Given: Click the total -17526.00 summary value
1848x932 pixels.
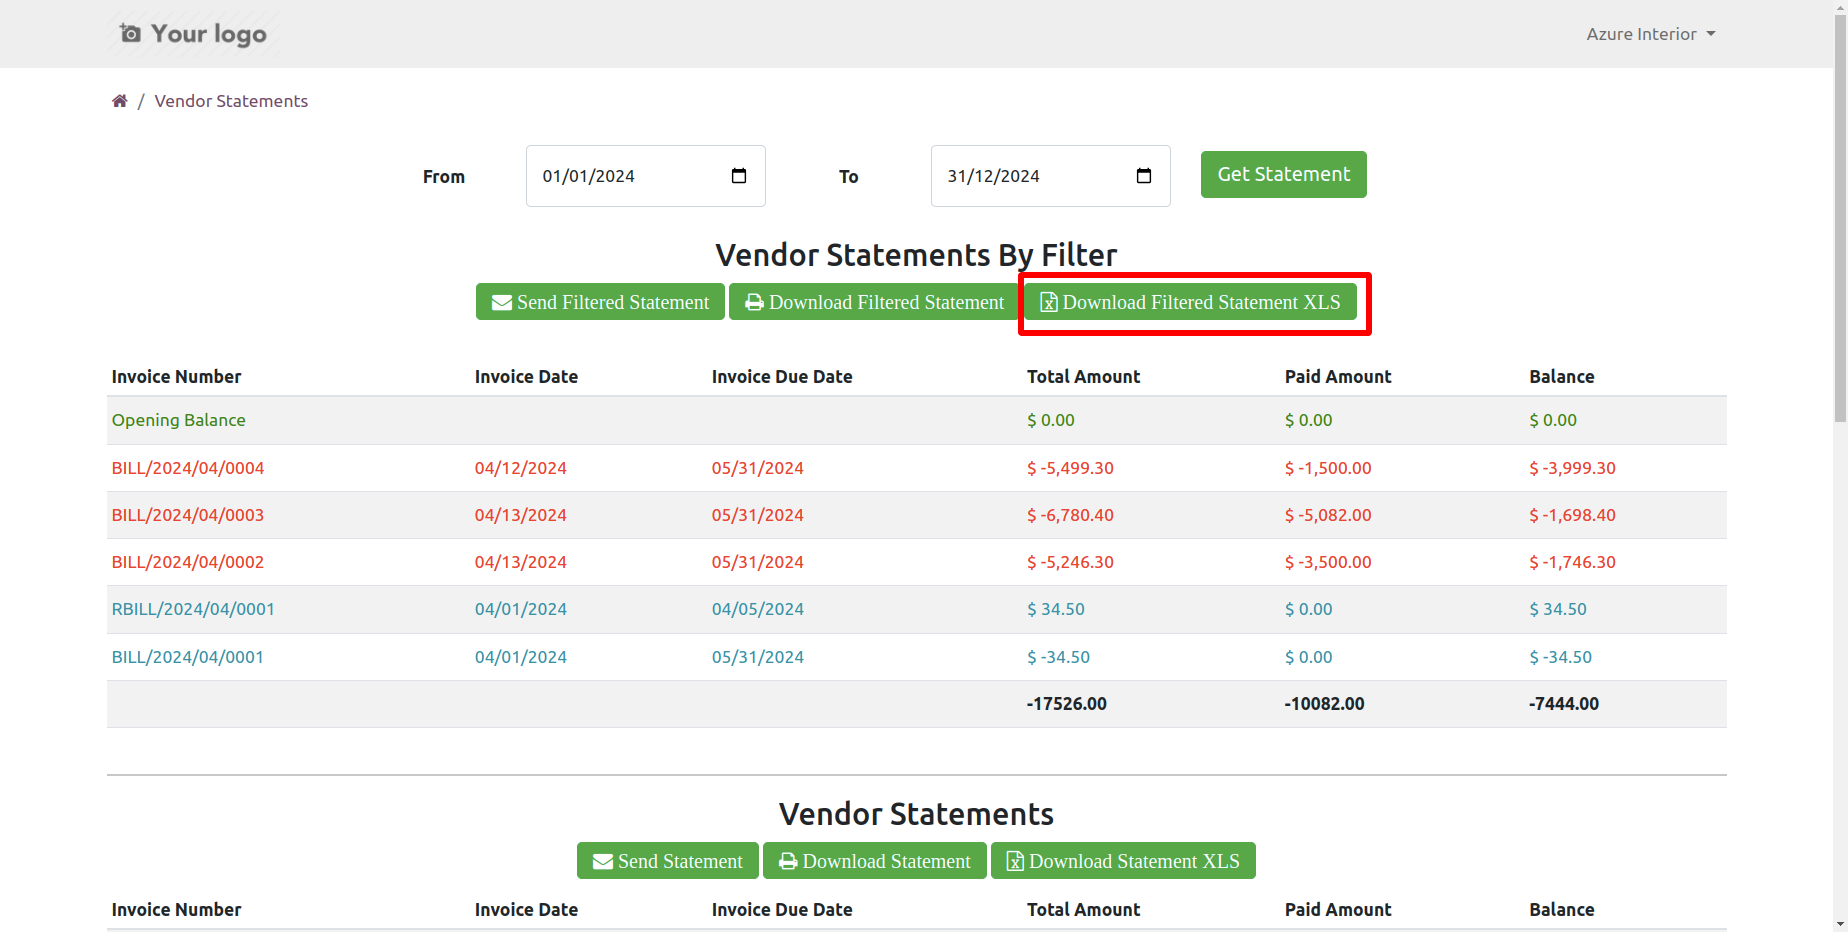Looking at the screenshot, I should pos(1067,704).
